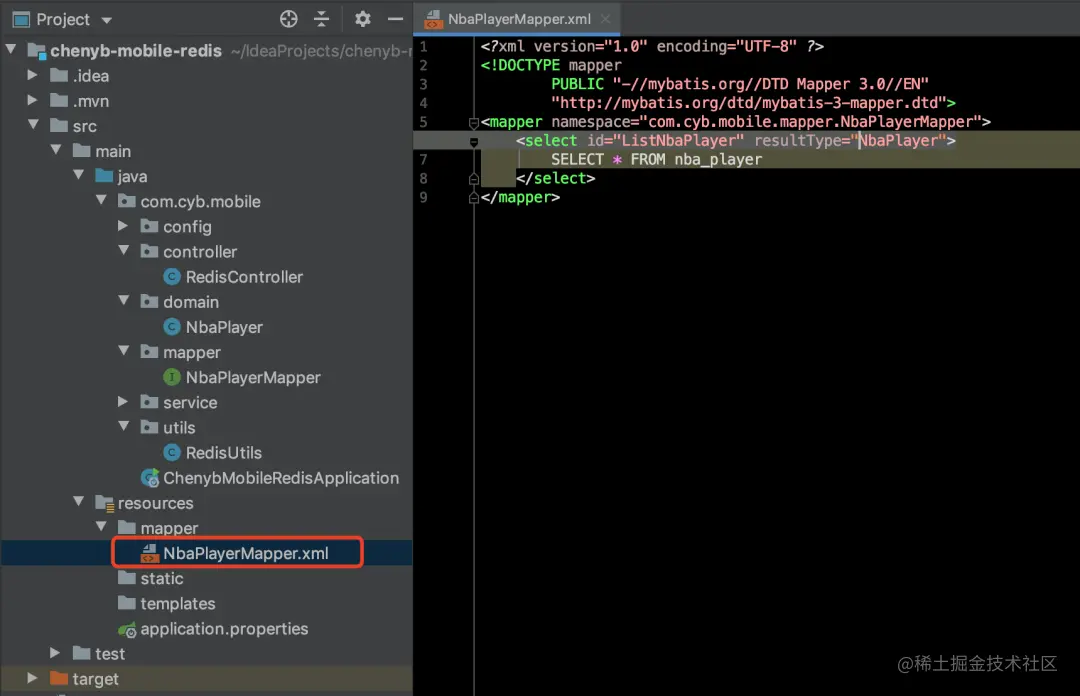Select RedisController in project tree
Viewport: 1080px width, 696px height.
(244, 277)
